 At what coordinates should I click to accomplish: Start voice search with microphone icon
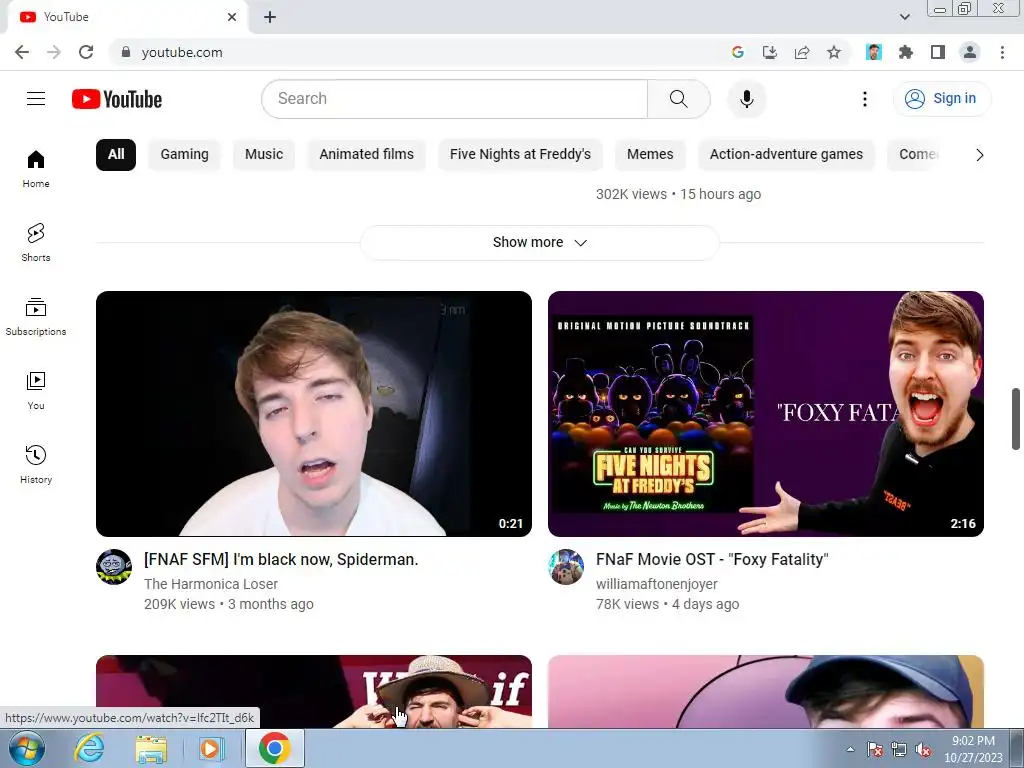pyautogui.click(x=746, y=99)
